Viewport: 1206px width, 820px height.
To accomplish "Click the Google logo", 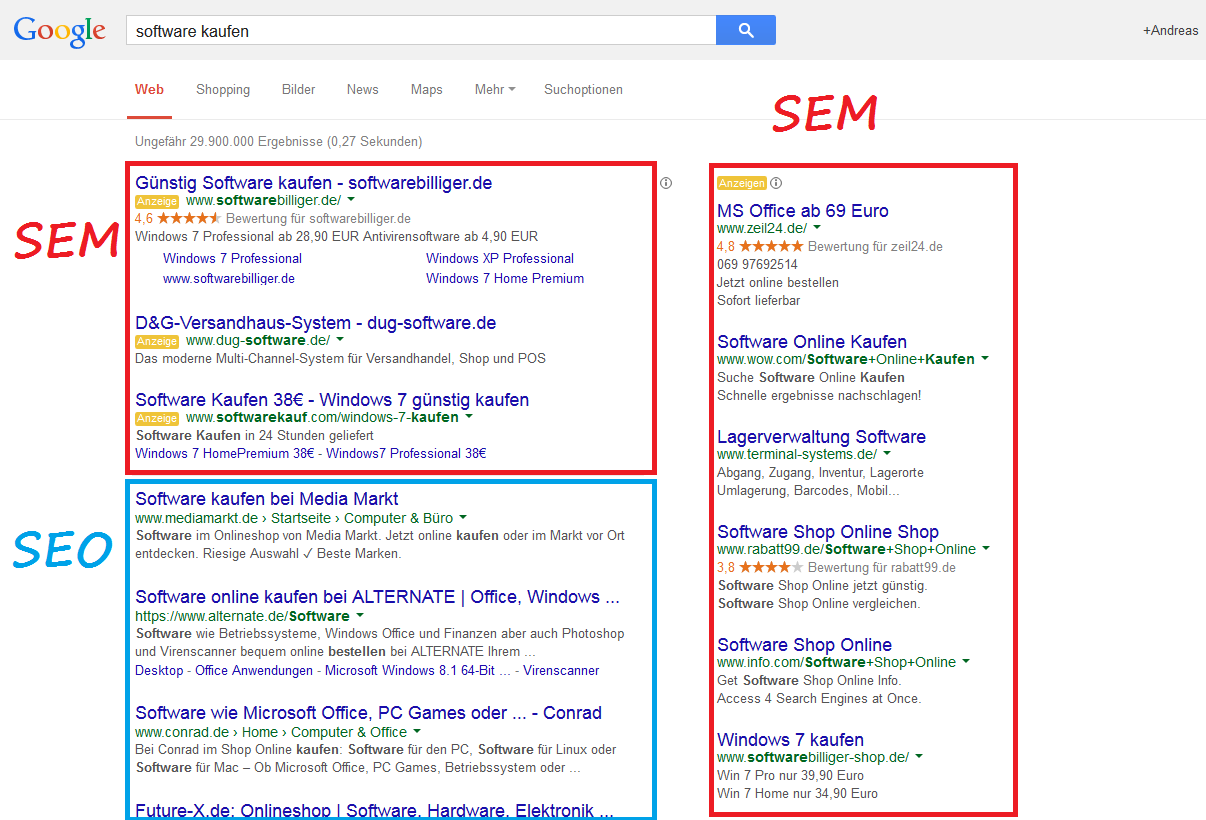I will click(59, 30).
